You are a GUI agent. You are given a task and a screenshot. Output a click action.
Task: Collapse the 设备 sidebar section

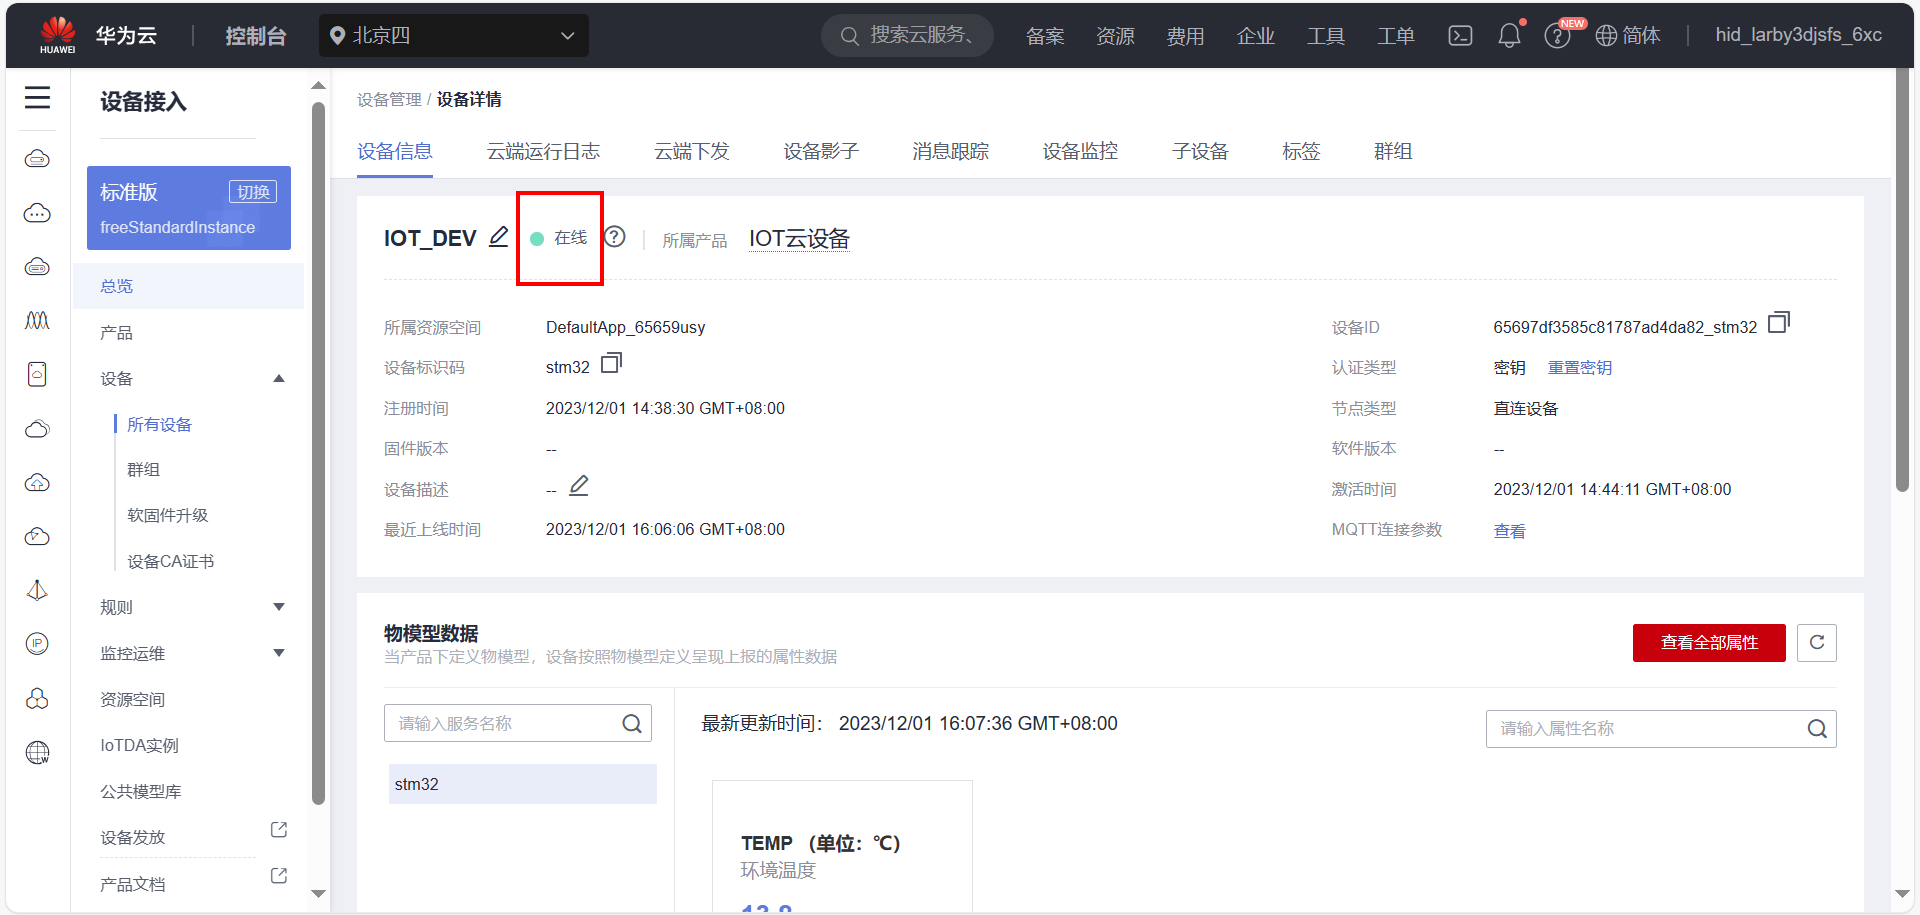tap(279, 378)
